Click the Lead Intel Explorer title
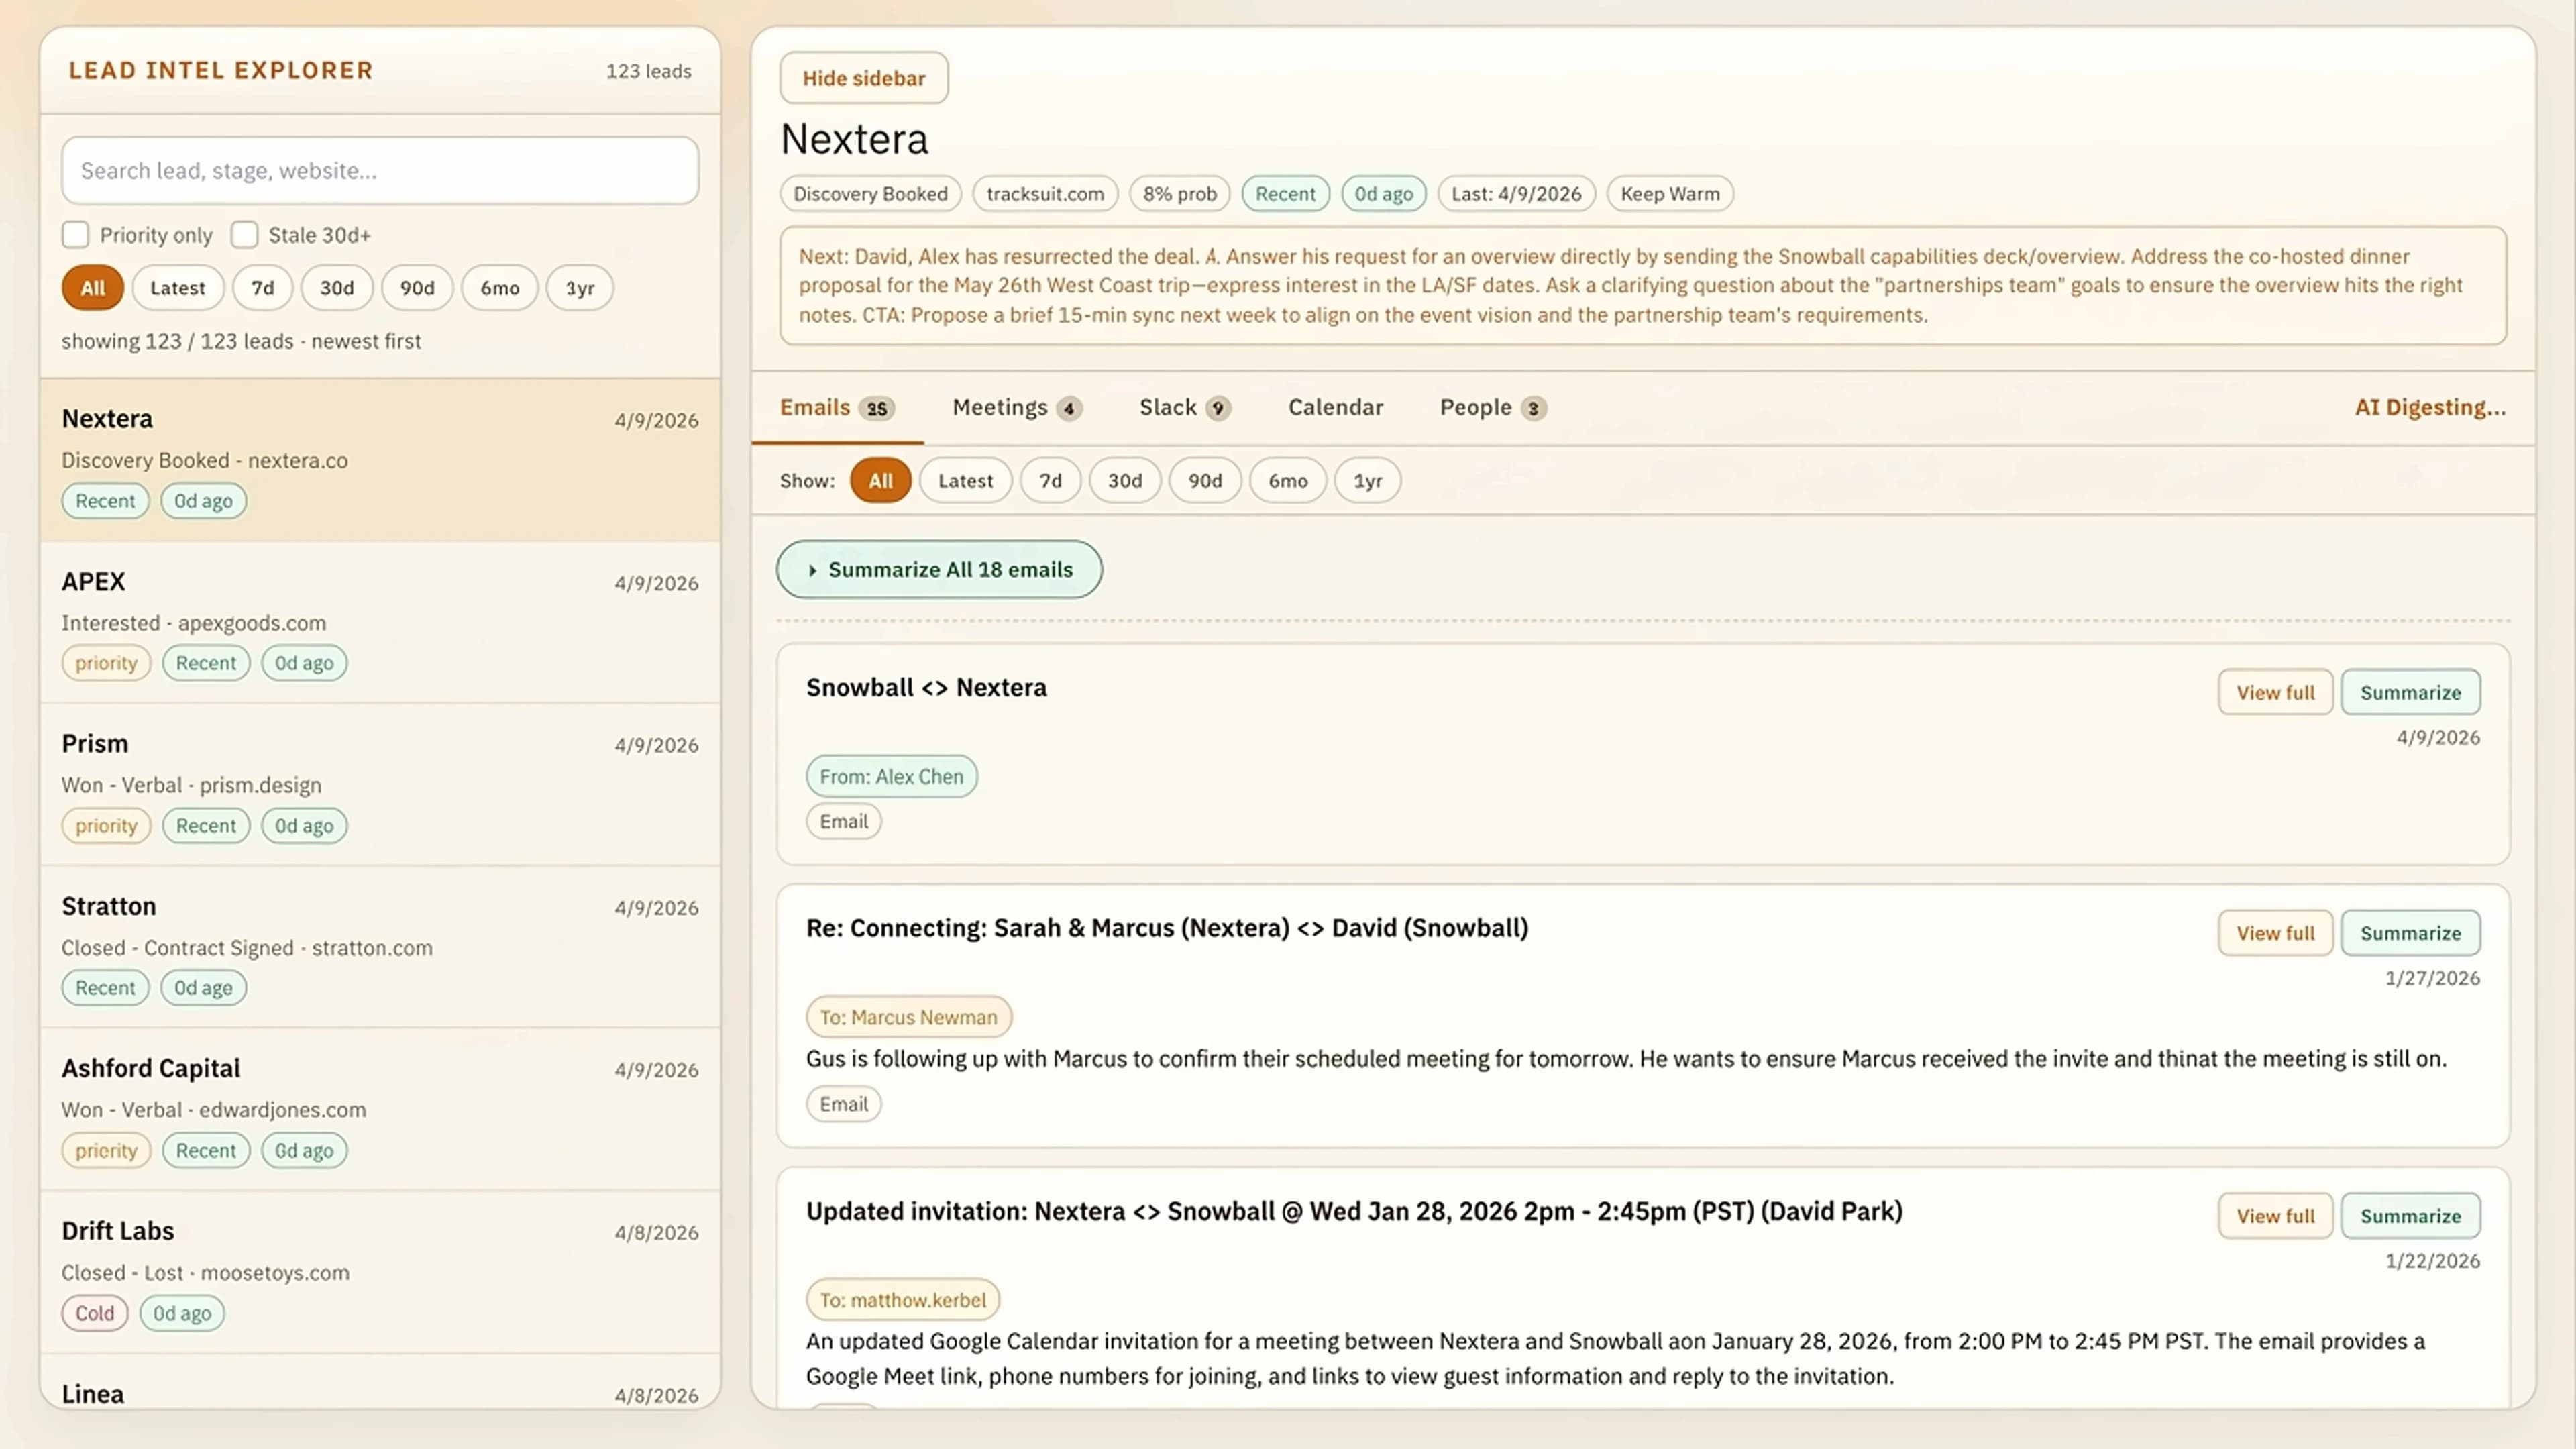 coord(220,71)
